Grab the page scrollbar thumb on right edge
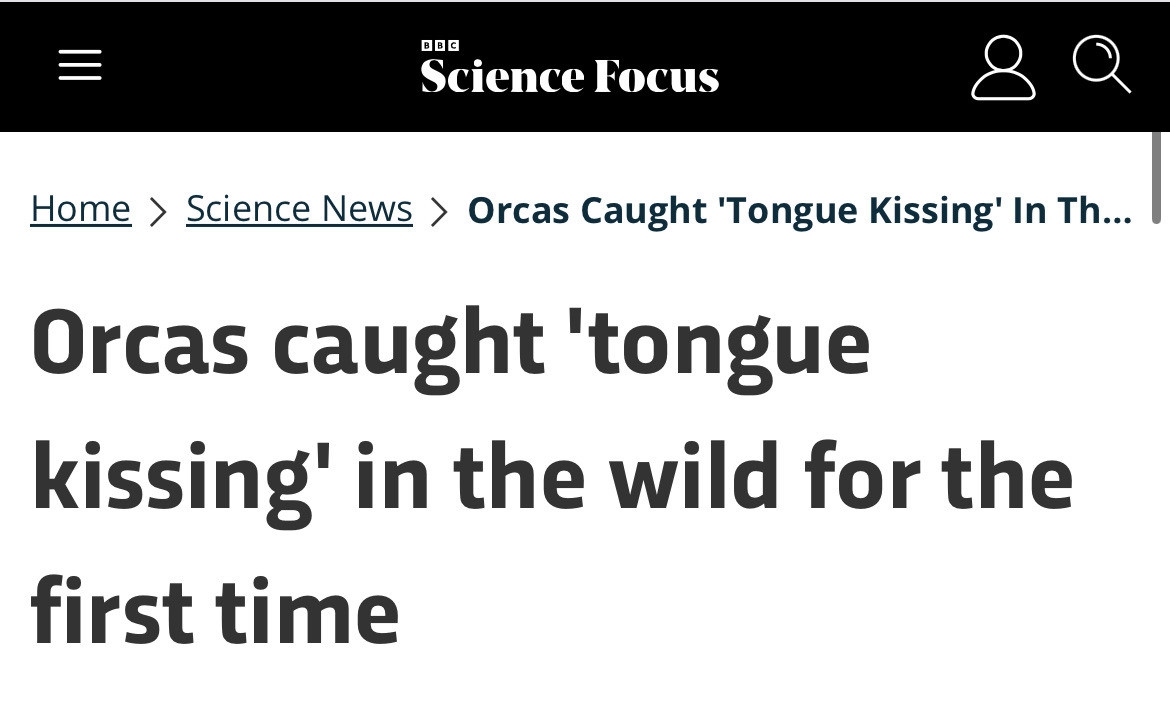1170x708 pixels. pyautogui.click(x=1156, y=176)
